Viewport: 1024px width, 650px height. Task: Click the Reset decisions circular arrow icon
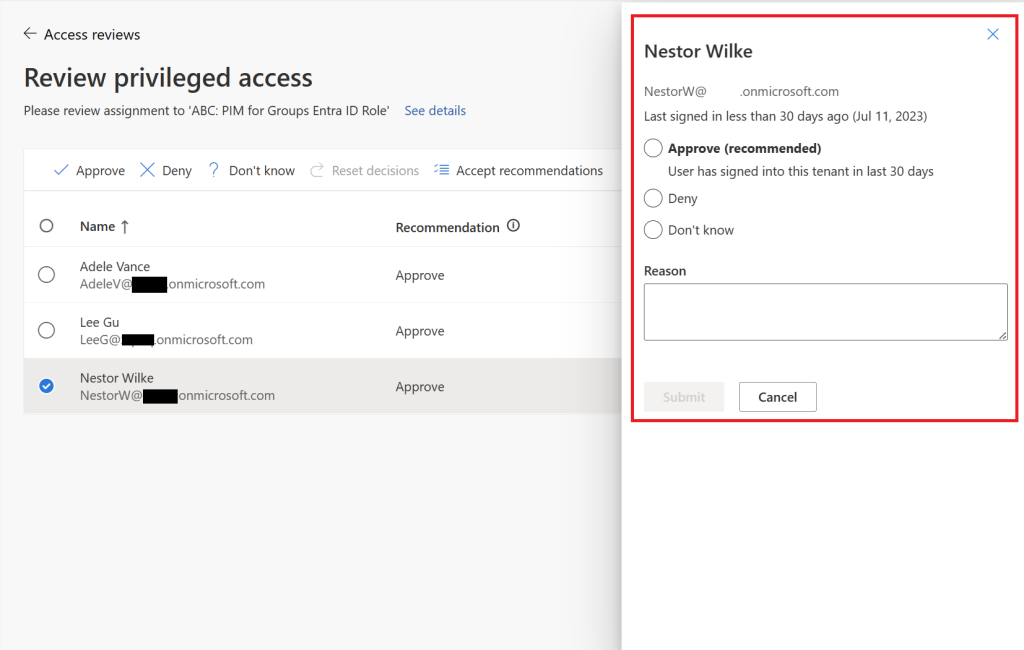tap(315, 170)
